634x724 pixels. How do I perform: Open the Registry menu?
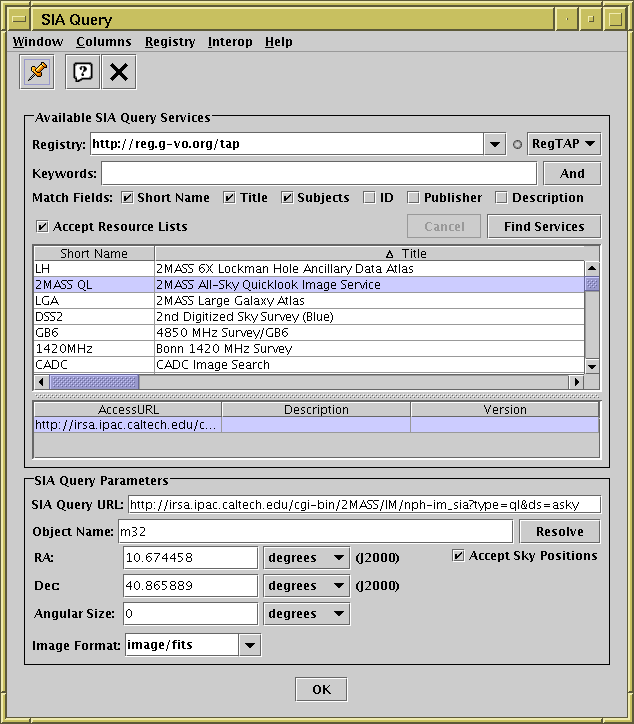click(170, 42)
